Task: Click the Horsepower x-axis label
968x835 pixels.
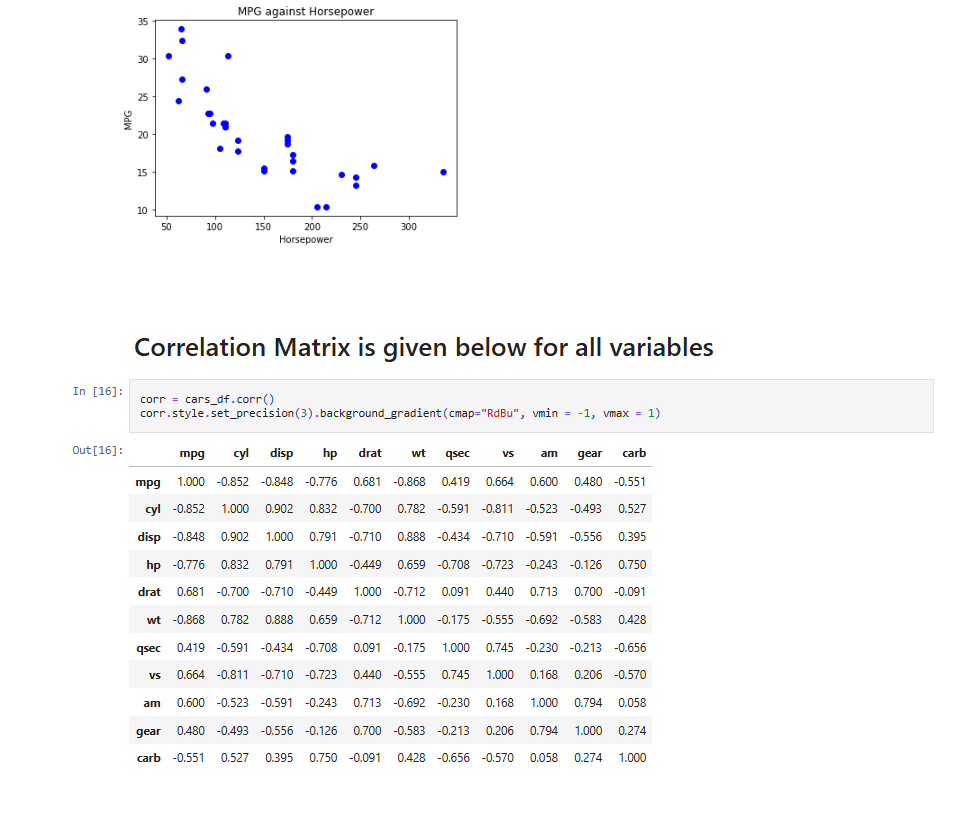Action: [306, 239]
